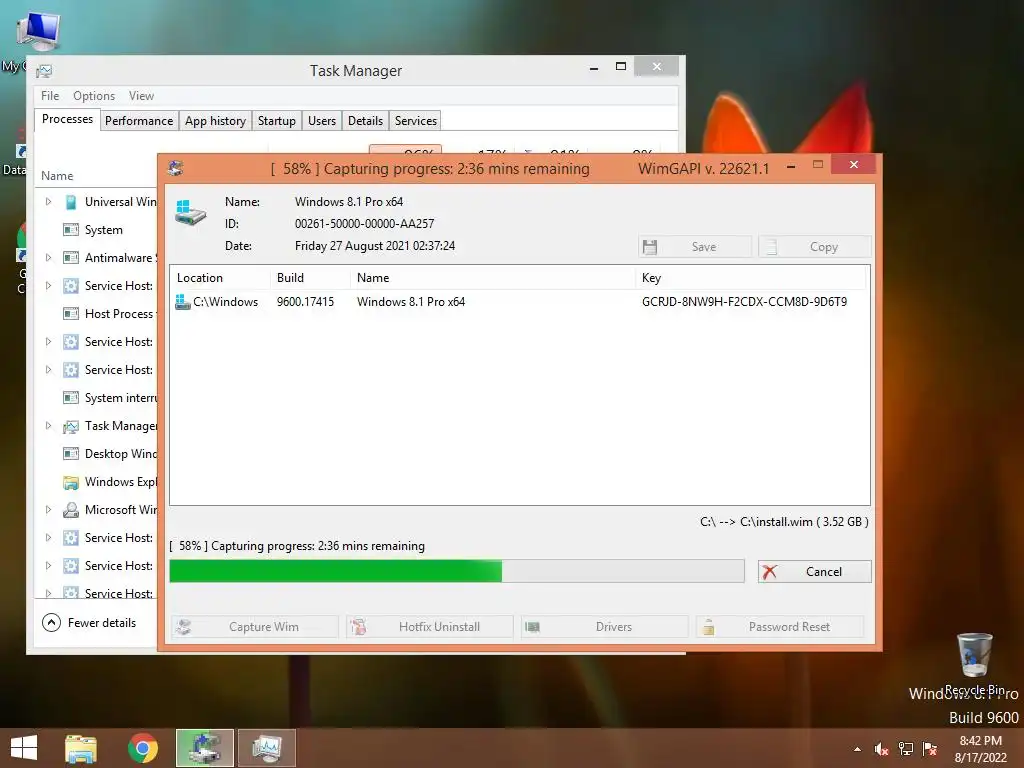
Task: Click the product key GCRJD-8NW9H-F2CDX-CCM8D-9D6T9
Action: pos(744,302)
